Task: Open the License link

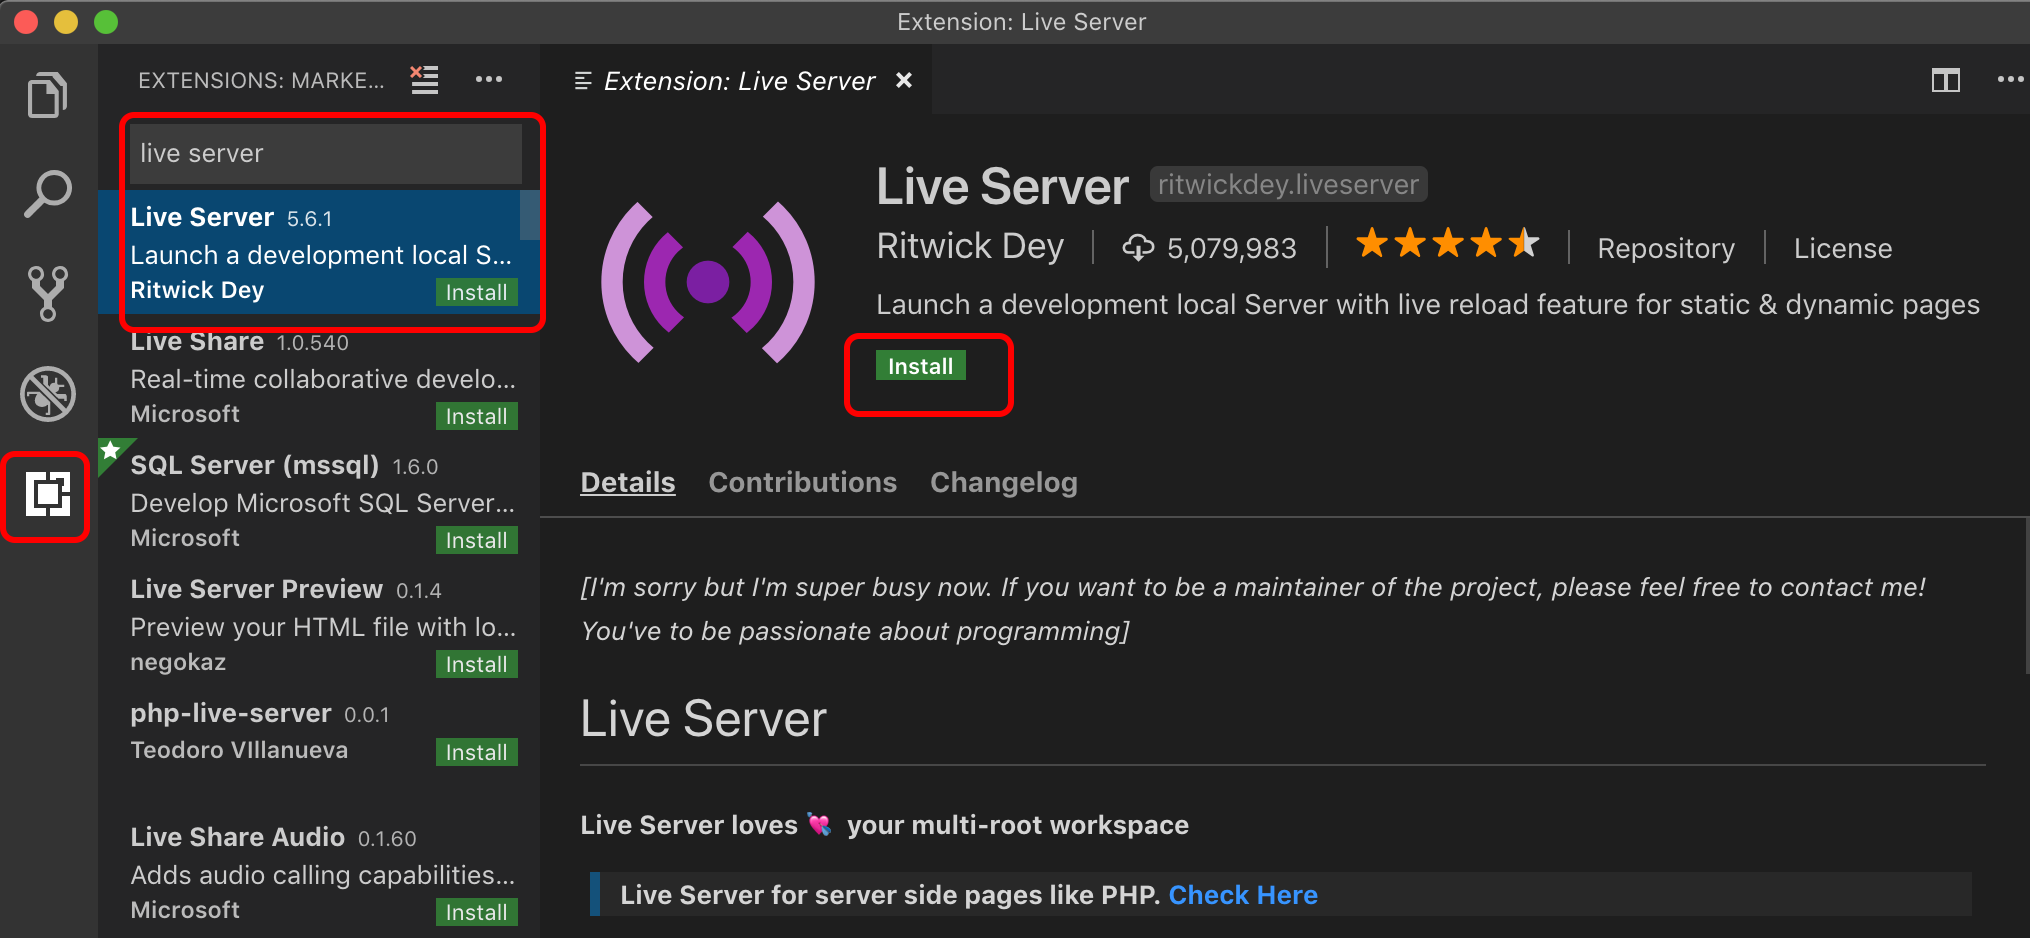Action: tap(1842, 248)
